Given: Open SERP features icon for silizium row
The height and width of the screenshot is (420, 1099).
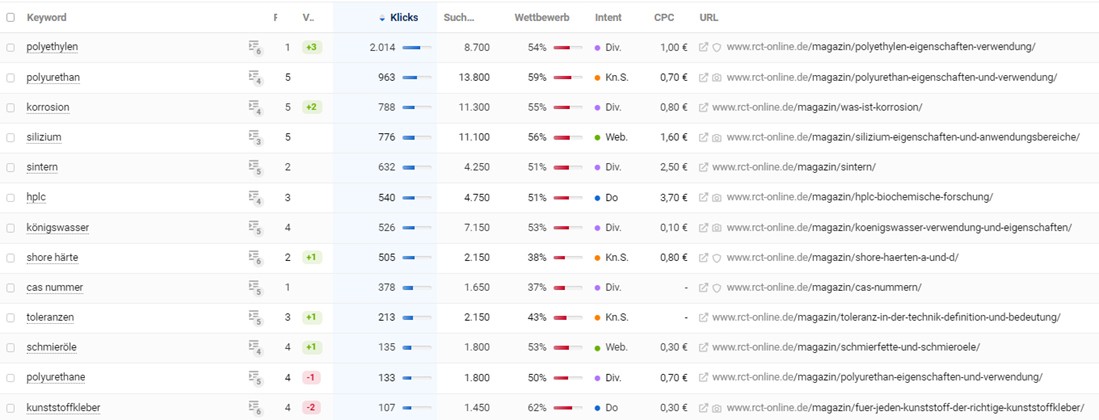Looking at the screenshot, I should (x=255, y=138).
